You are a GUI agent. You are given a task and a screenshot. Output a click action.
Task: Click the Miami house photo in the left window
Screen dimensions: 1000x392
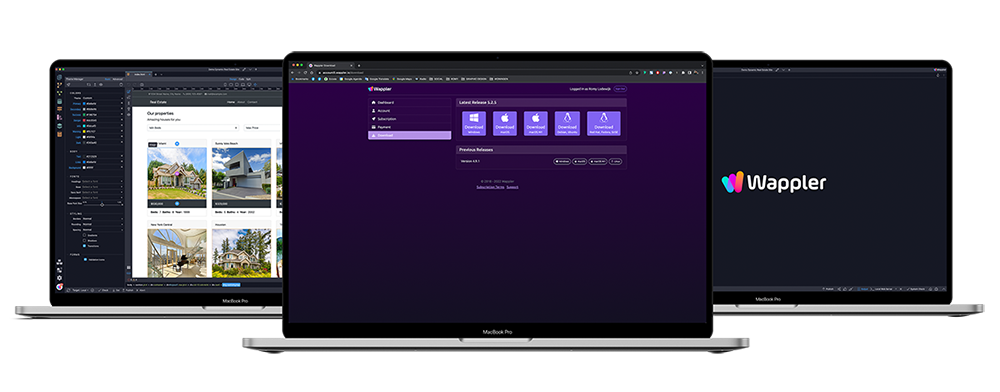pos(177,173)
